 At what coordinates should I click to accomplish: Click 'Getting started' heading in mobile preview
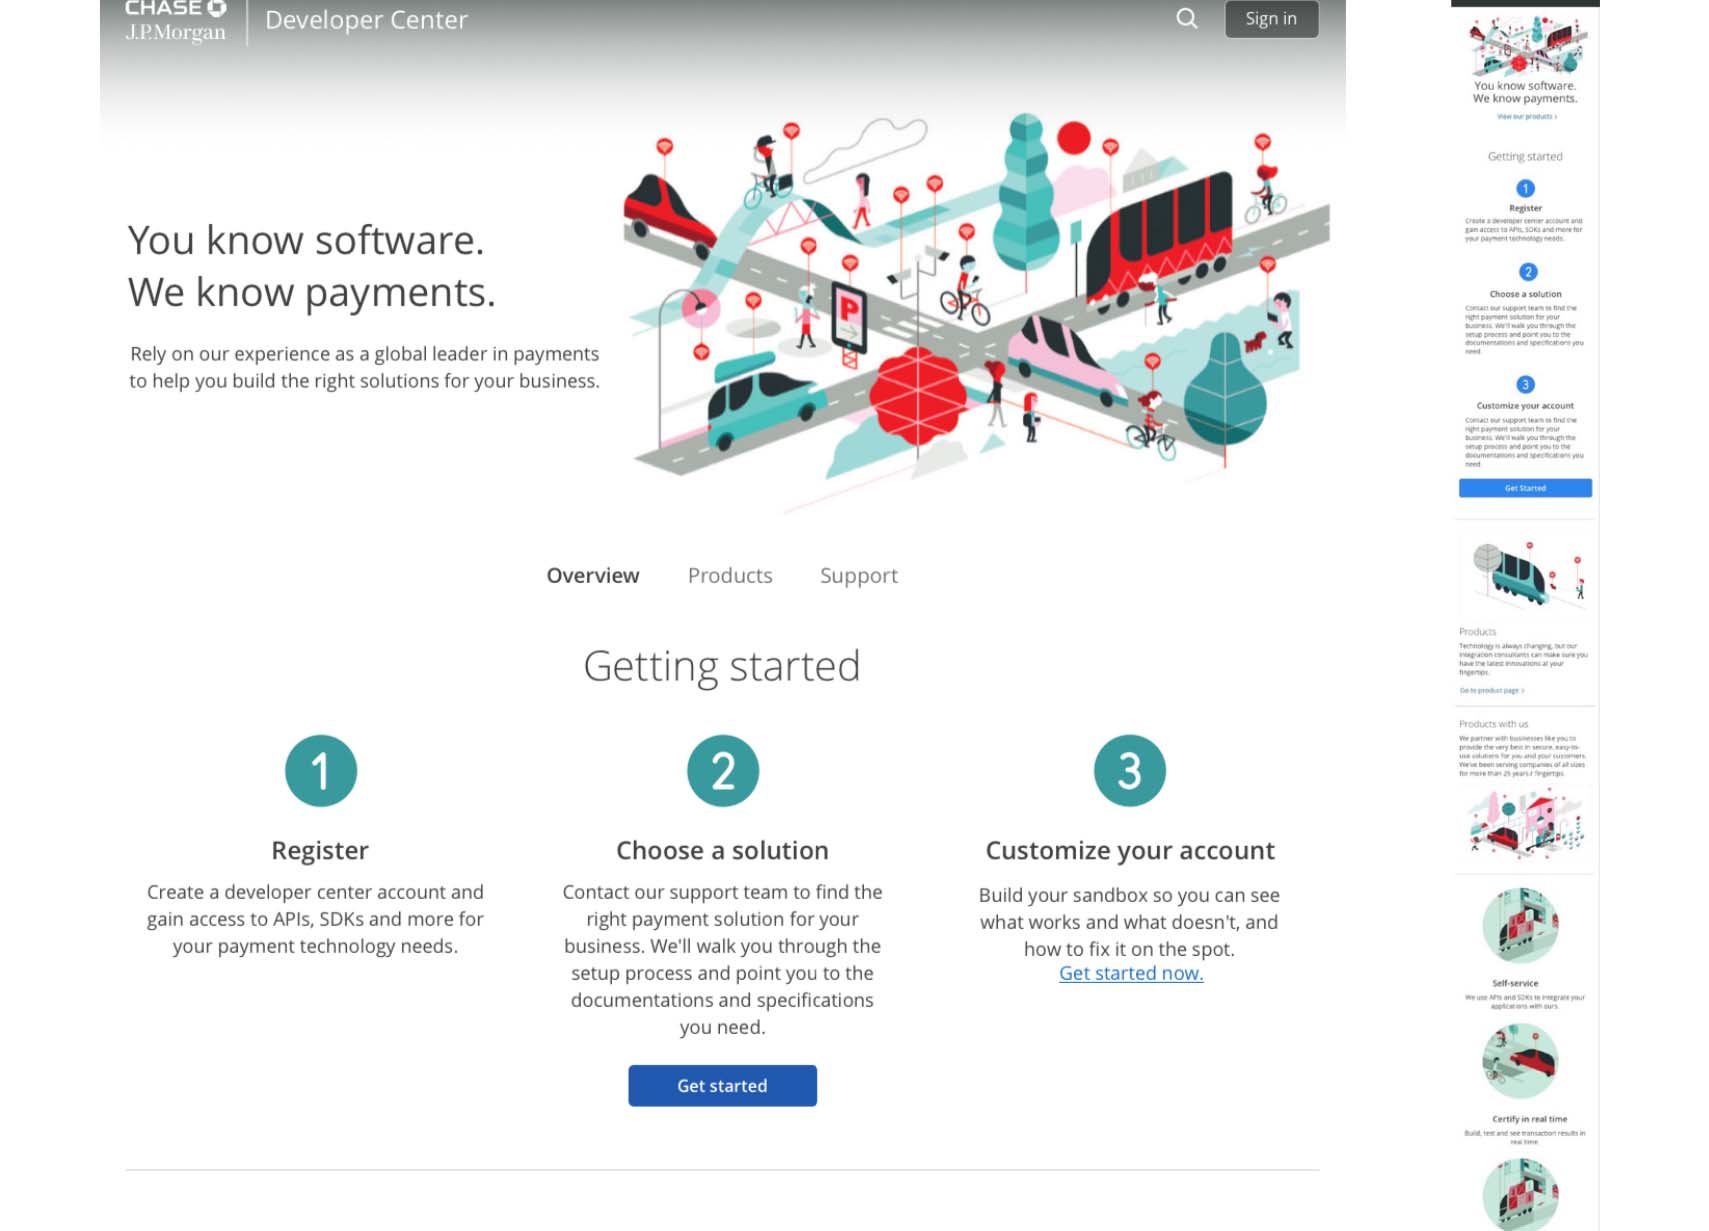click(x=1525, y=157)
